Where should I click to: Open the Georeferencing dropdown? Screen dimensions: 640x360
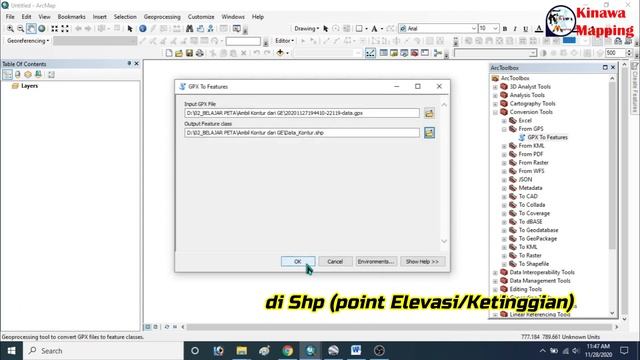pos(28,41)
